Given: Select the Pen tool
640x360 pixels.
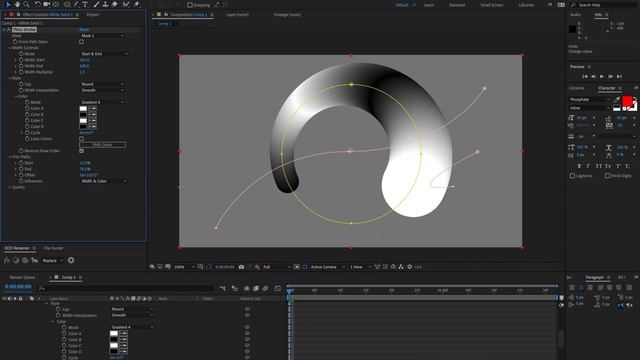Looking at the screenshot, I should click(76, 4).
